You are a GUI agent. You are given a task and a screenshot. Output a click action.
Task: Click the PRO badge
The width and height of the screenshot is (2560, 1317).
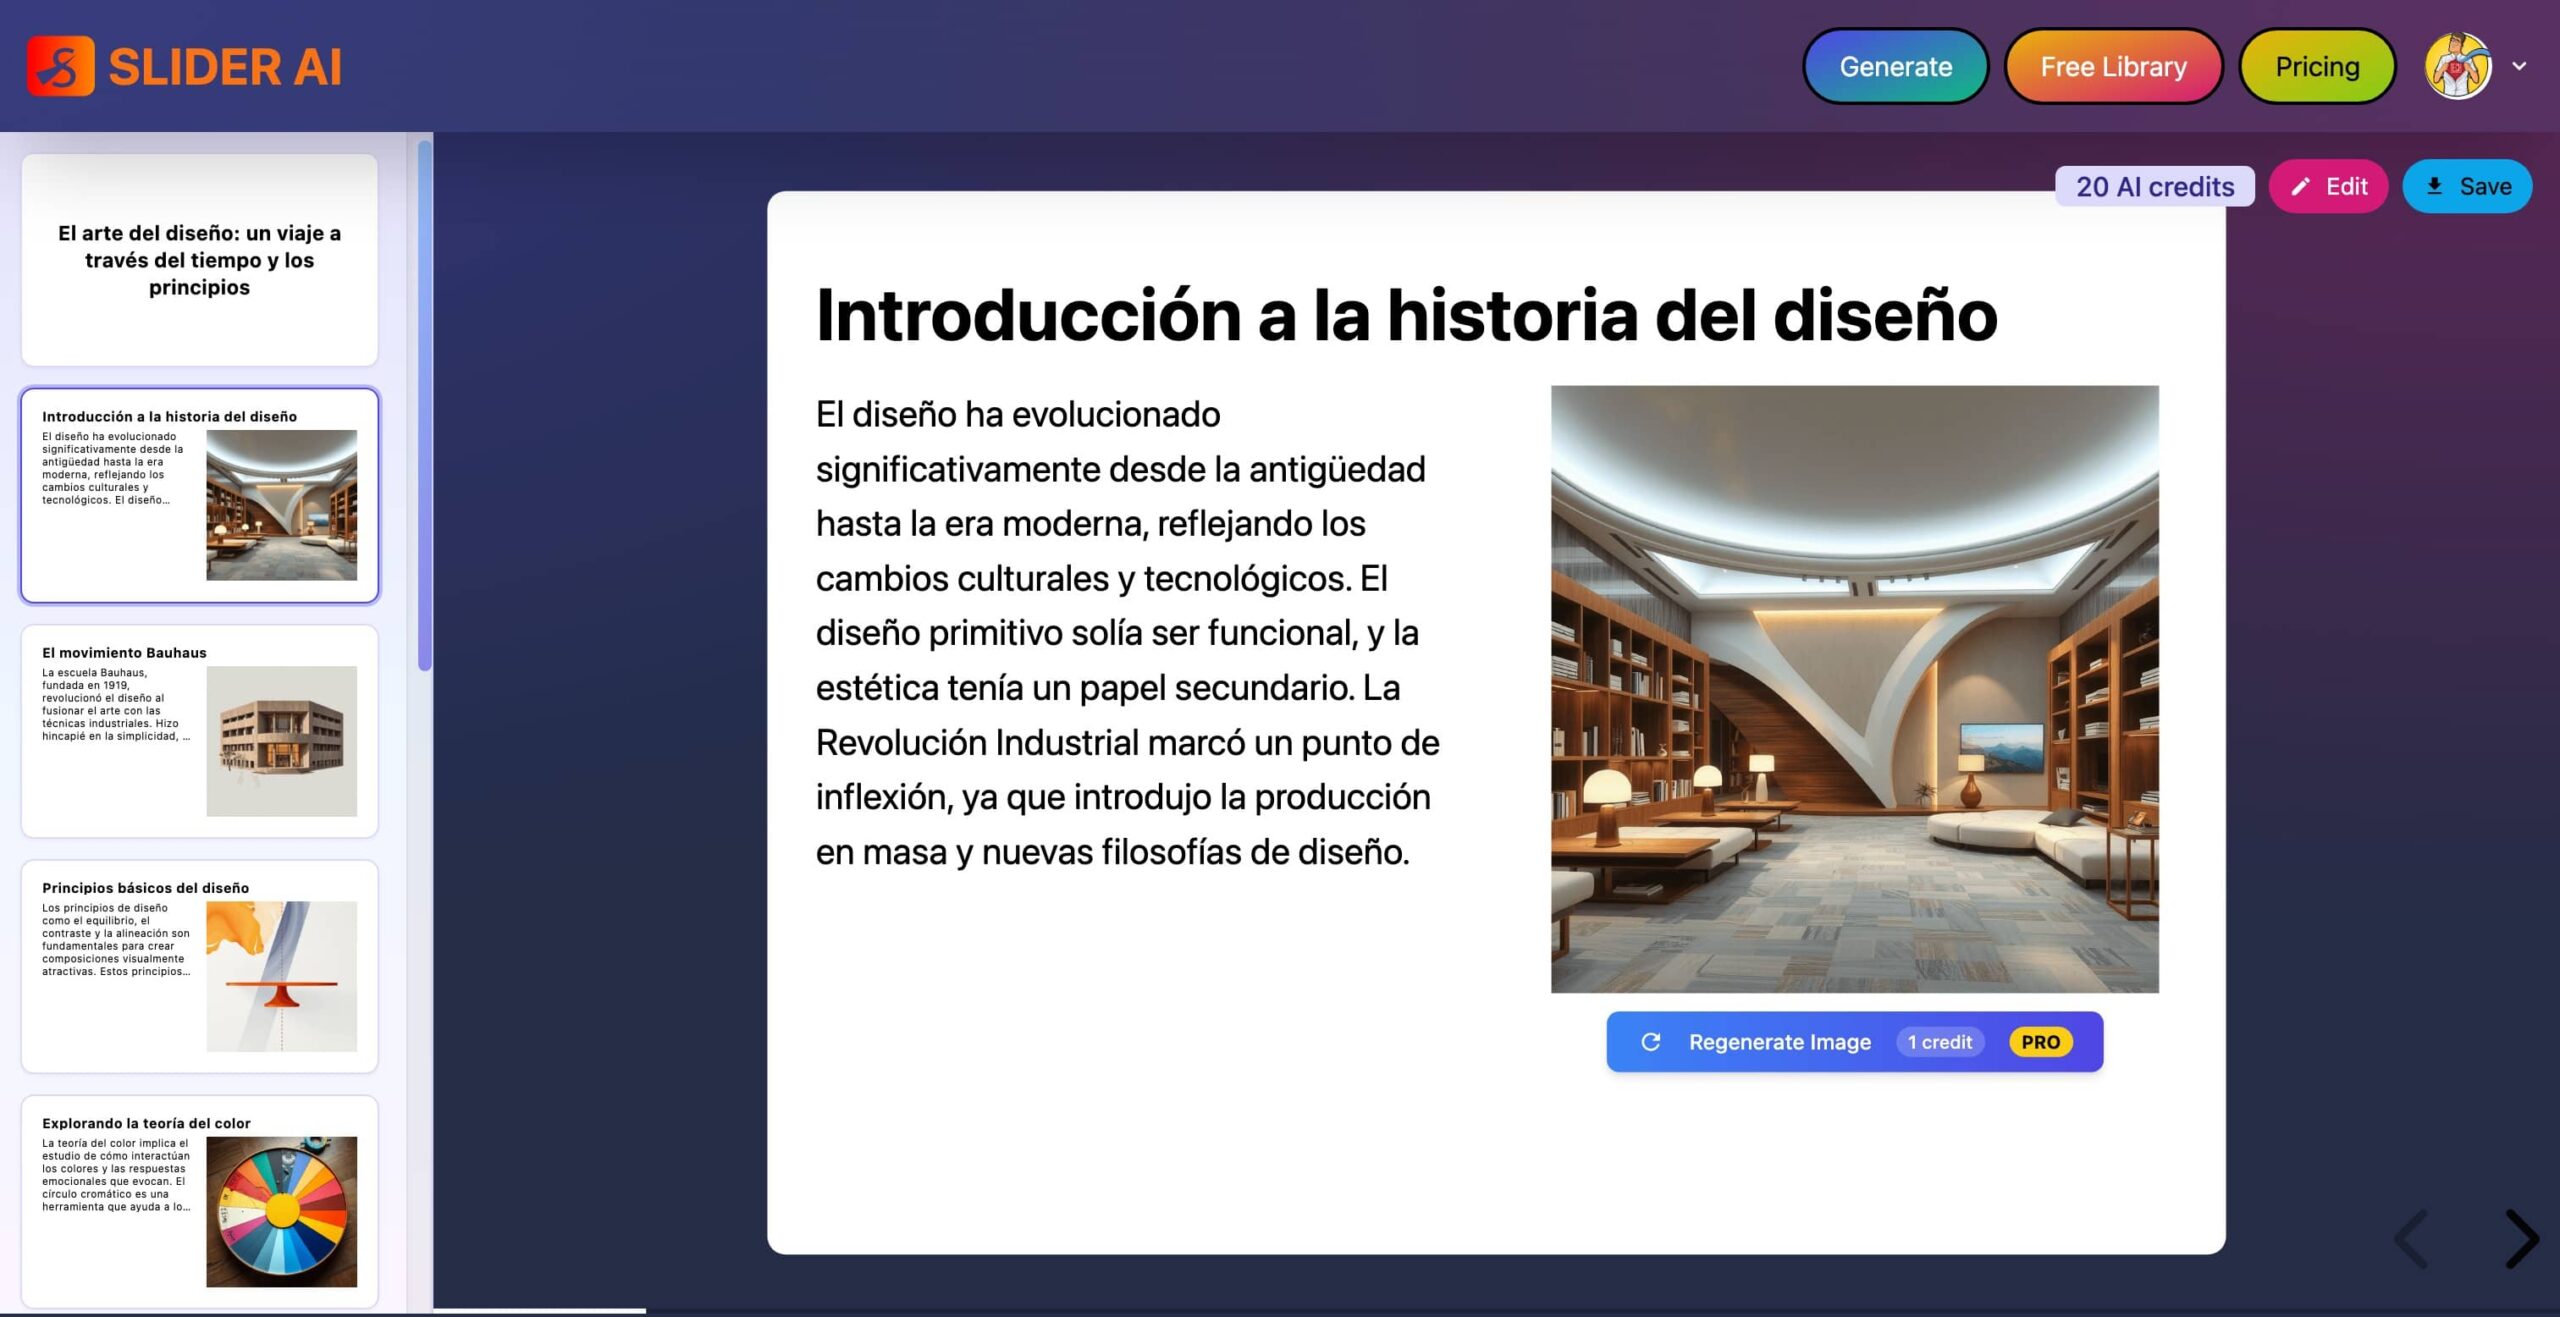(x=2040, y=1042)
